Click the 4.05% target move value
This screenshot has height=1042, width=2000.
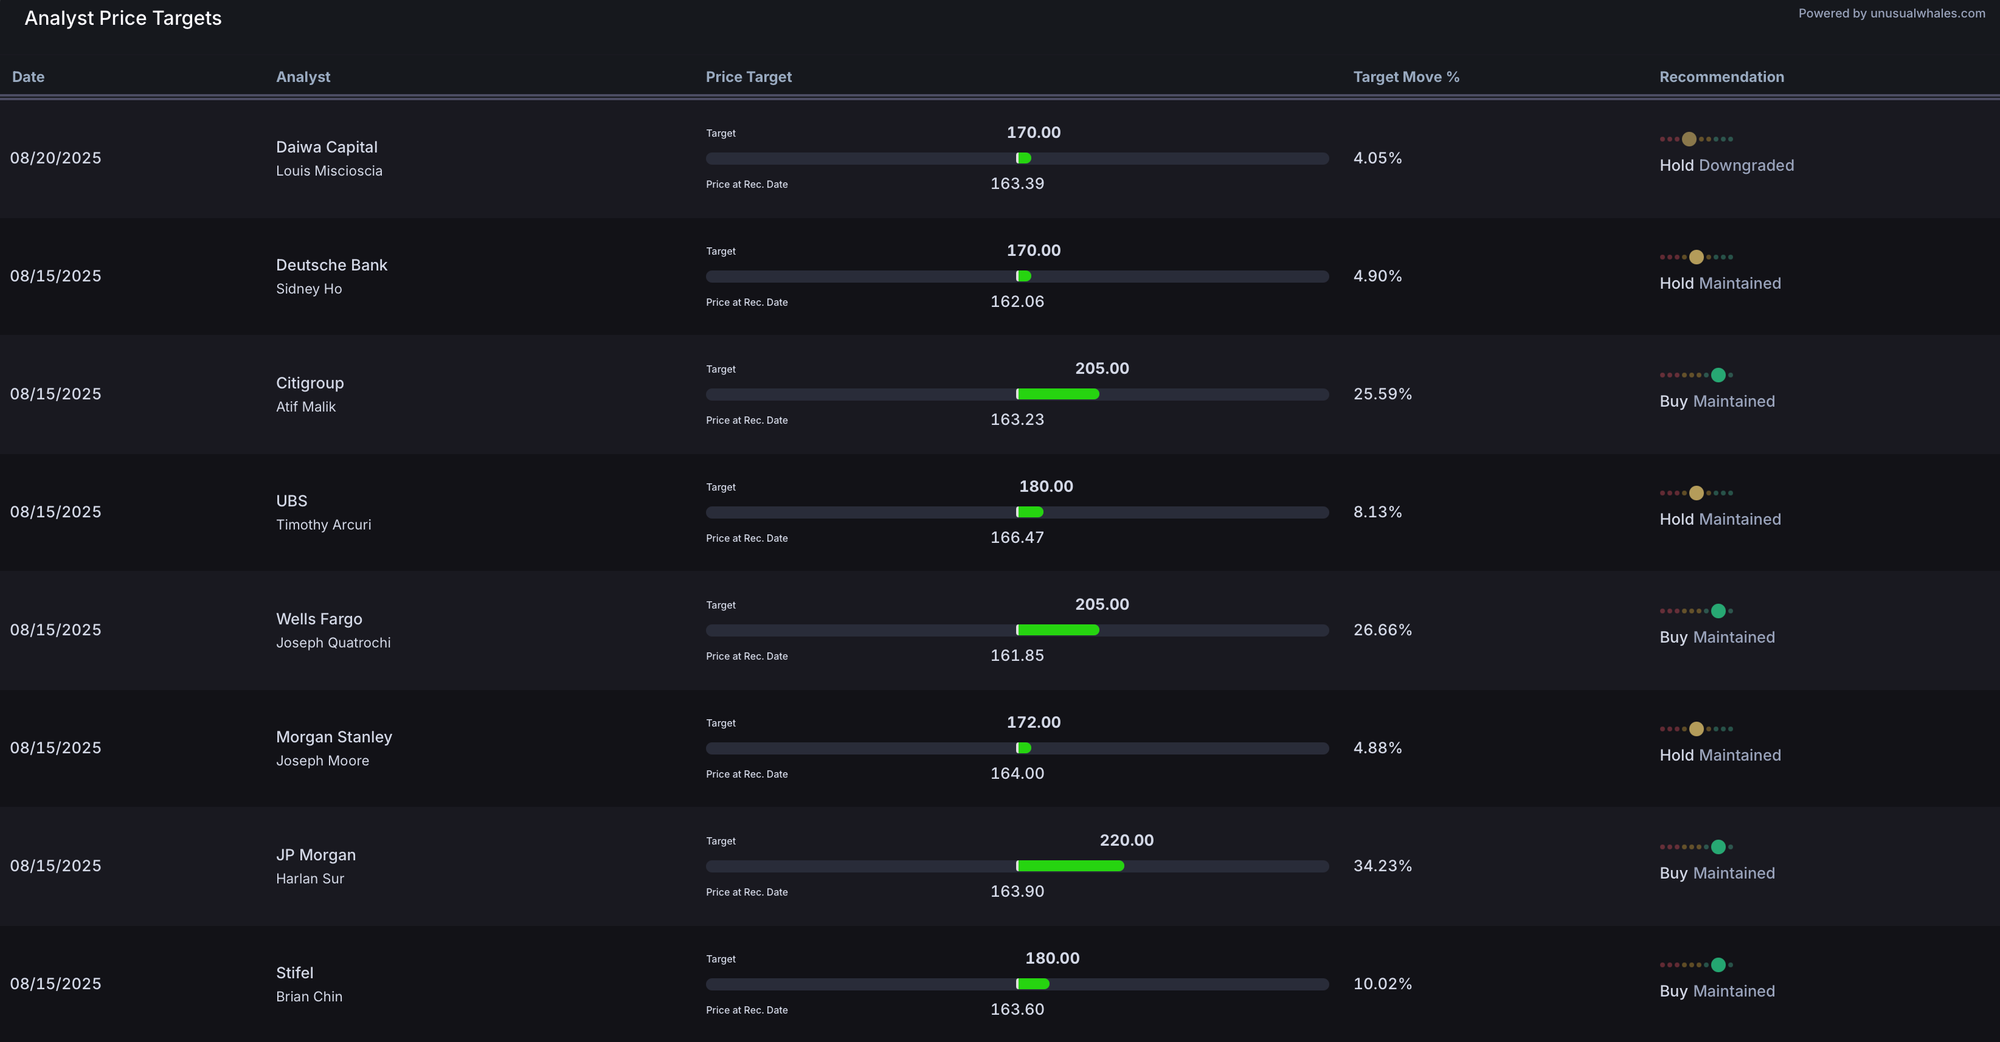click(1378, 158)
